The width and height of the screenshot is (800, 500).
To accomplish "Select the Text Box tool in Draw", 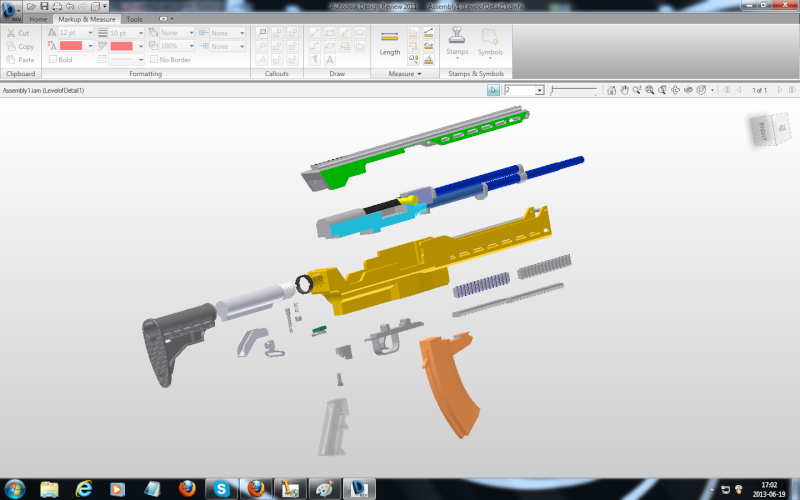I will coord(330,59).
